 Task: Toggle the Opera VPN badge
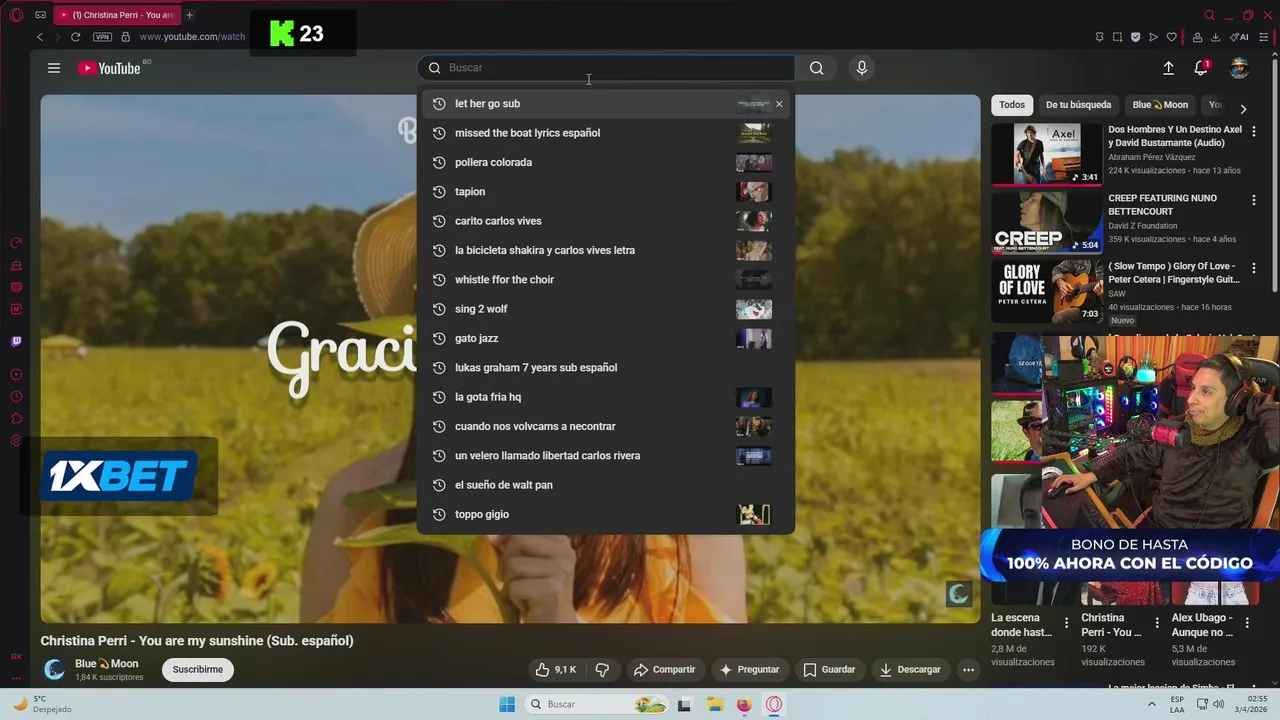coord(102,37)
